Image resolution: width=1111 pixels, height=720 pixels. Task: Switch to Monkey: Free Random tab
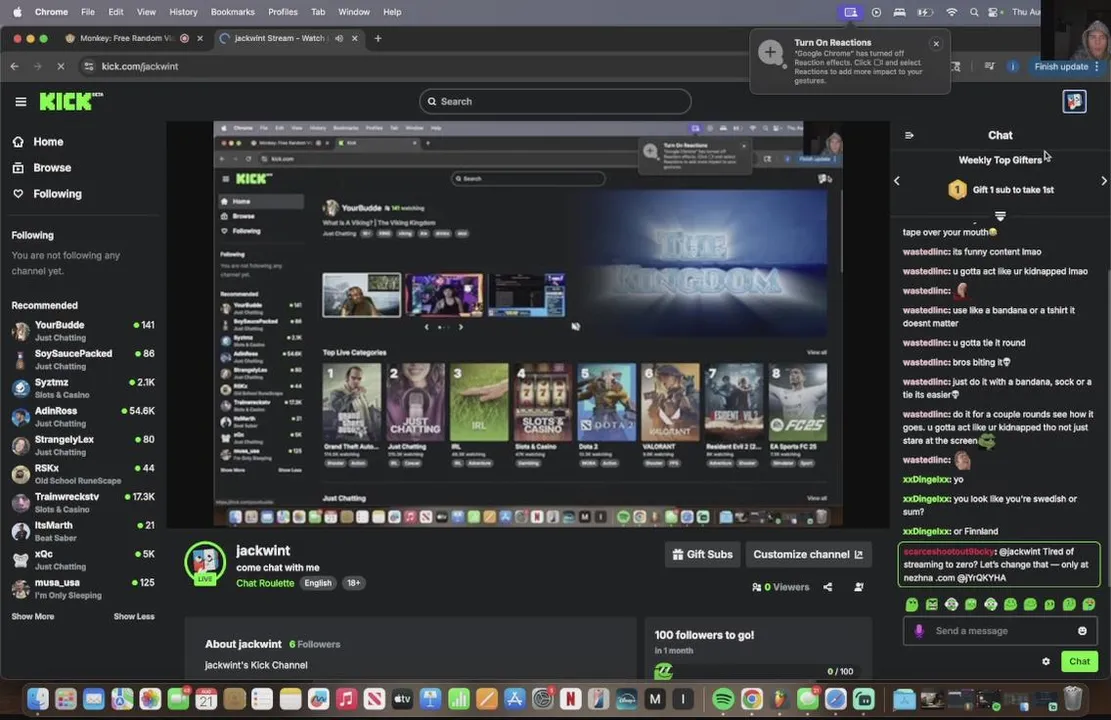tap(125, 38)
